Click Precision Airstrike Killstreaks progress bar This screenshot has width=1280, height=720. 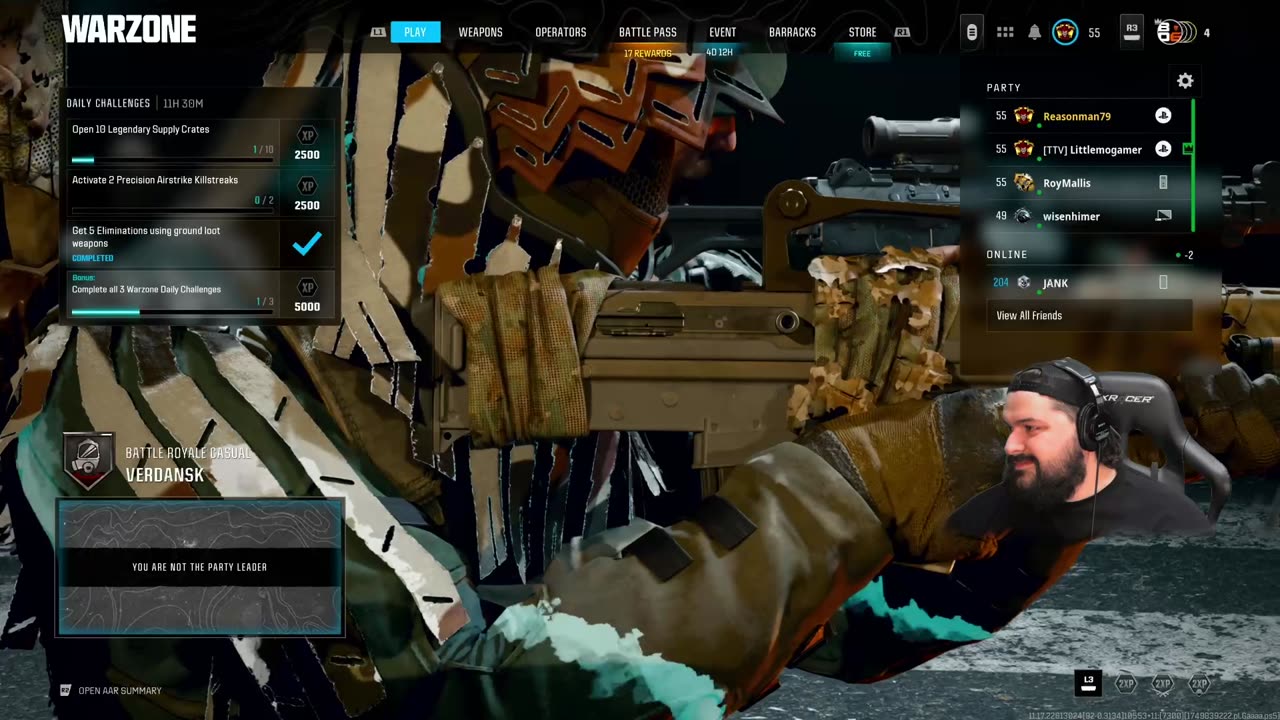pos(172,210)
